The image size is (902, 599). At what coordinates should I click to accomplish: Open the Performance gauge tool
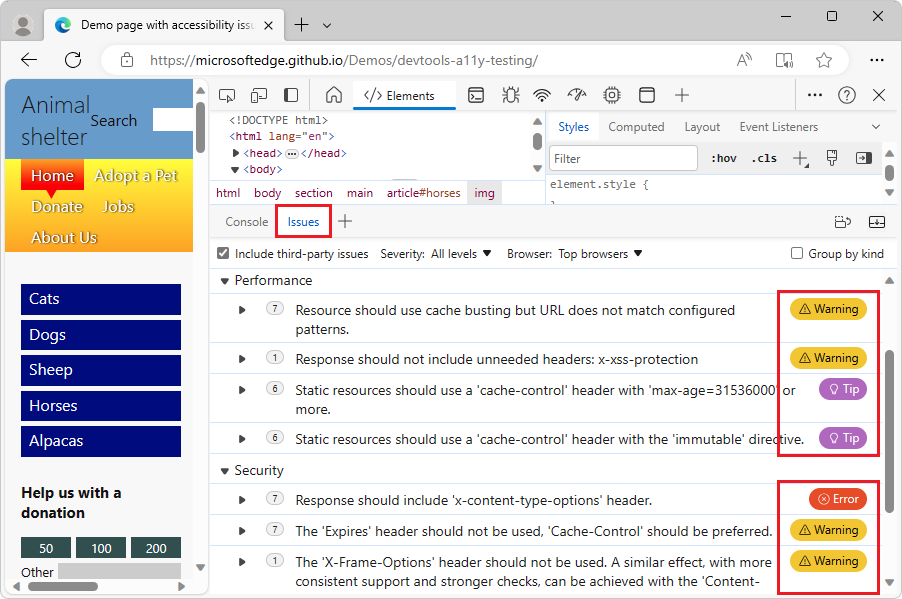(x=576, y=94)
